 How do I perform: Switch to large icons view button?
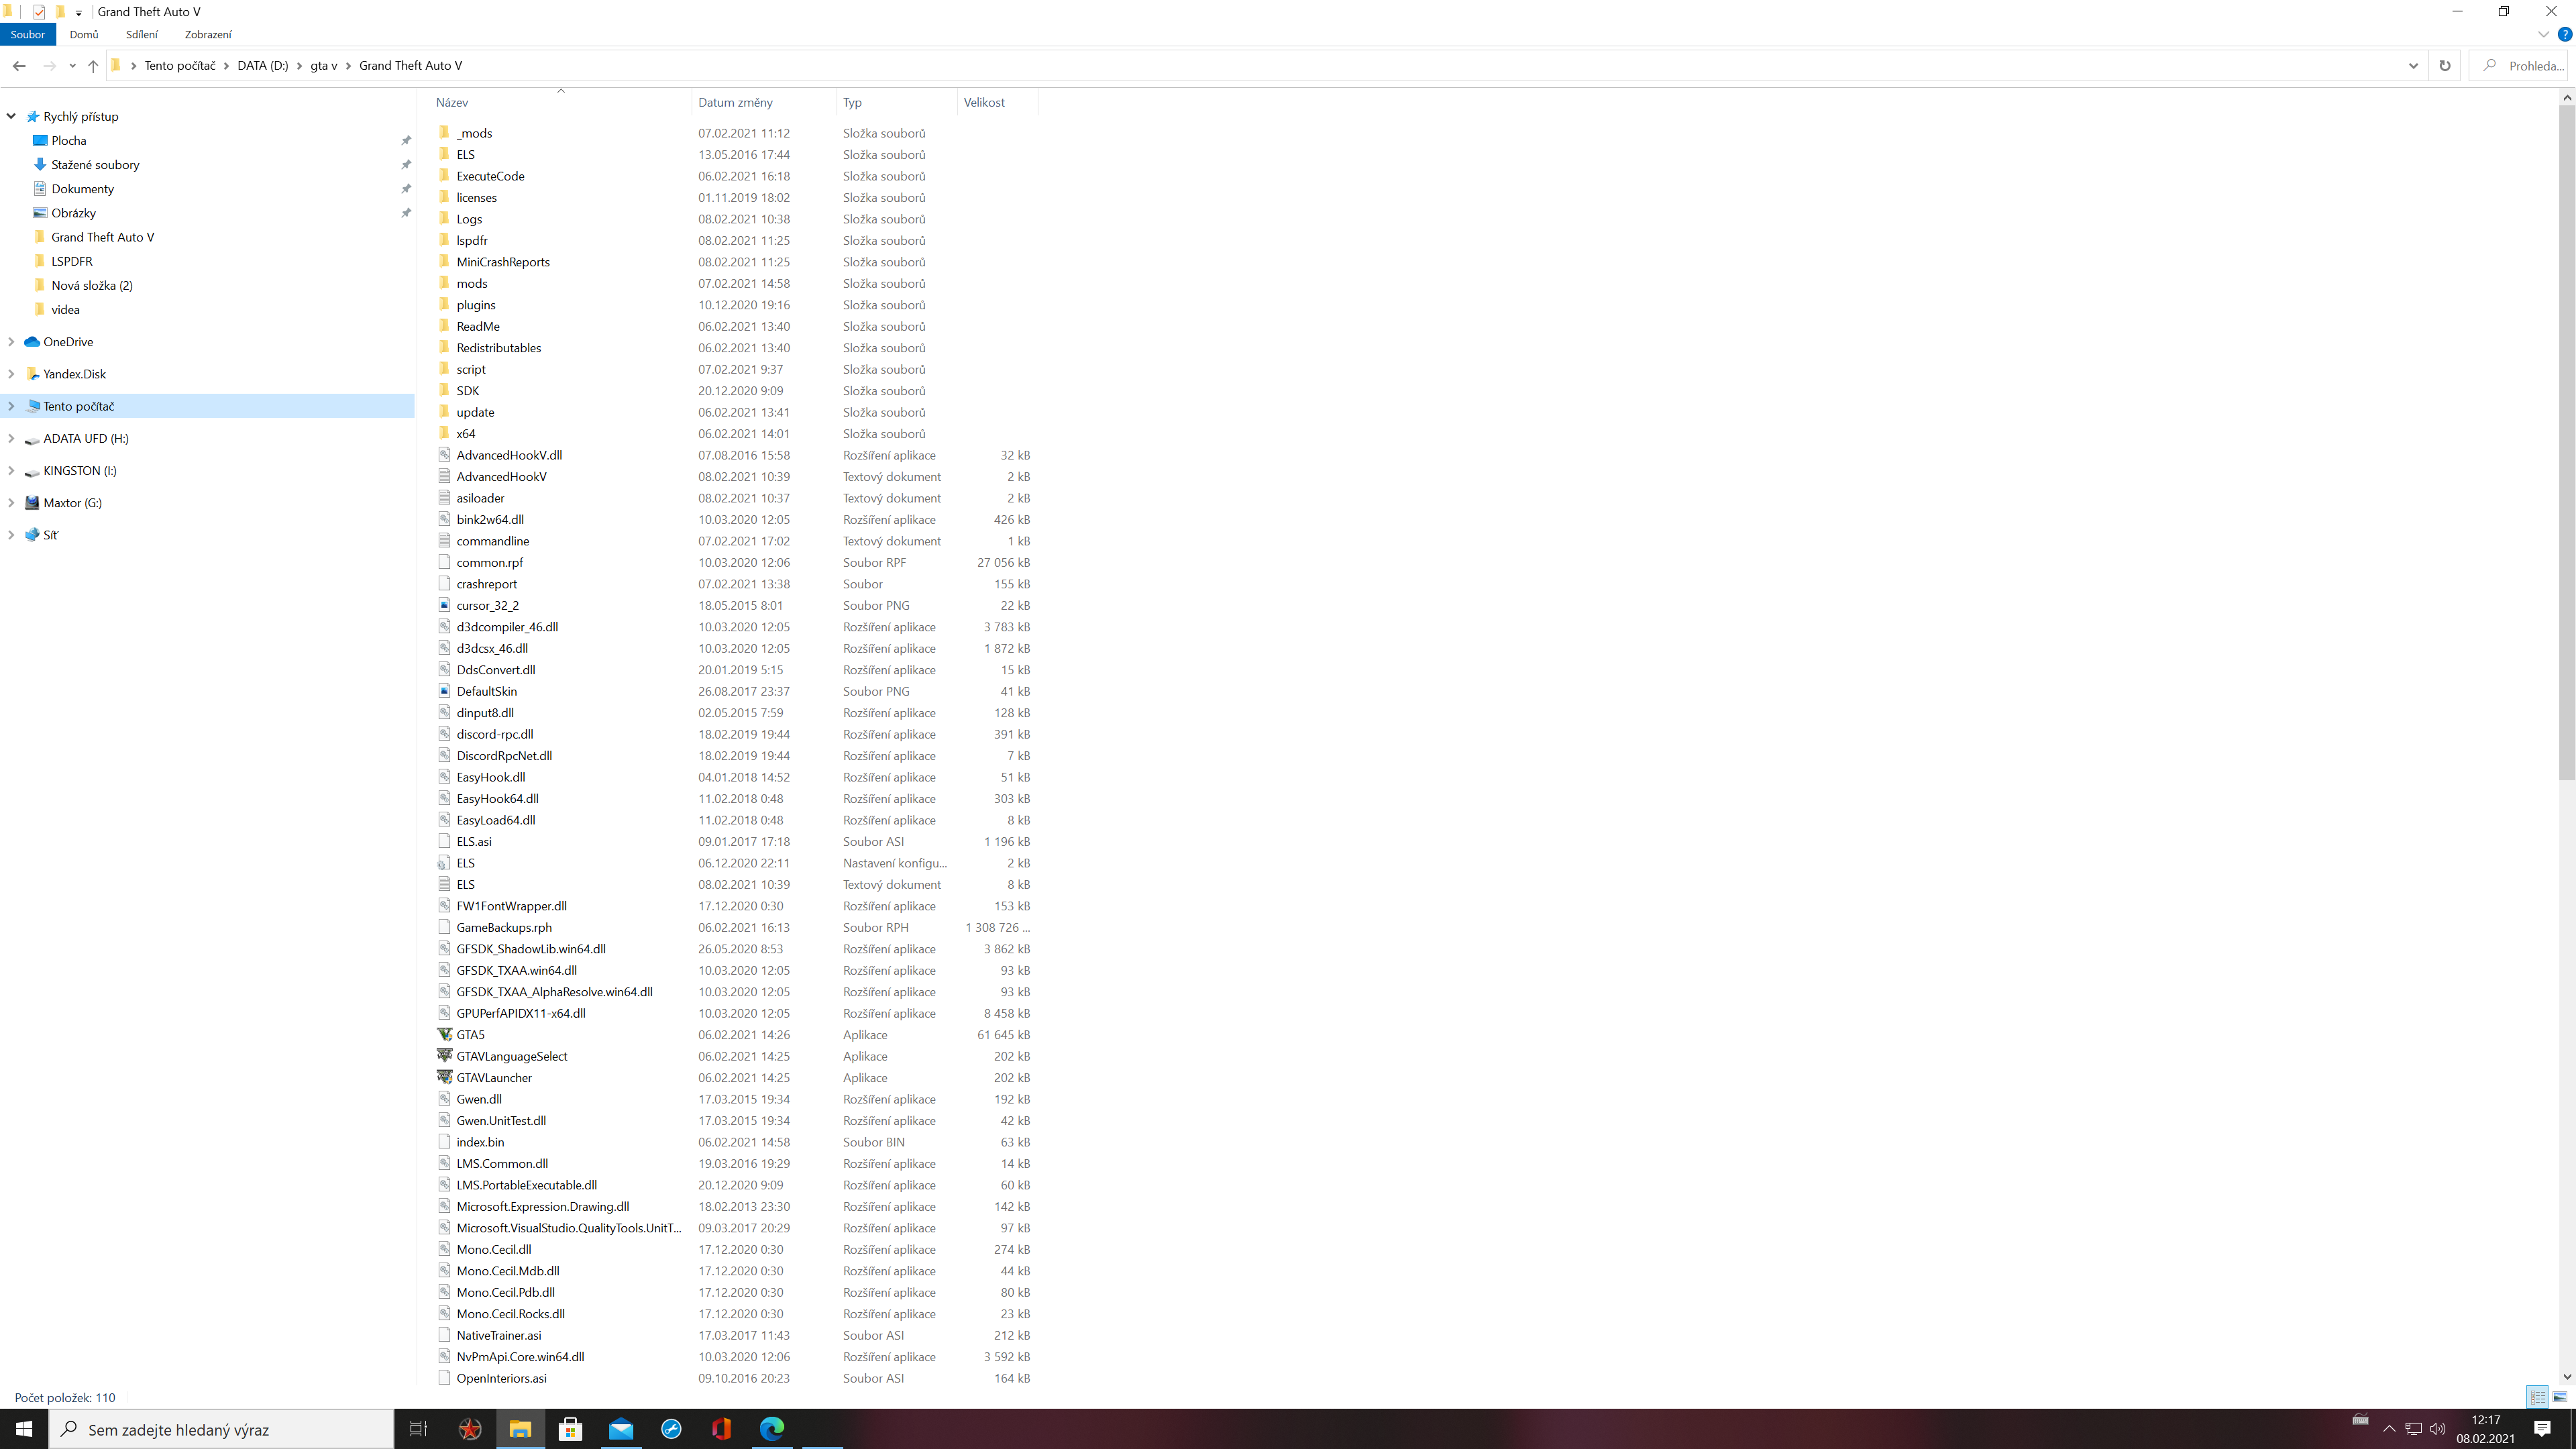click(x=2560, y=1397)
